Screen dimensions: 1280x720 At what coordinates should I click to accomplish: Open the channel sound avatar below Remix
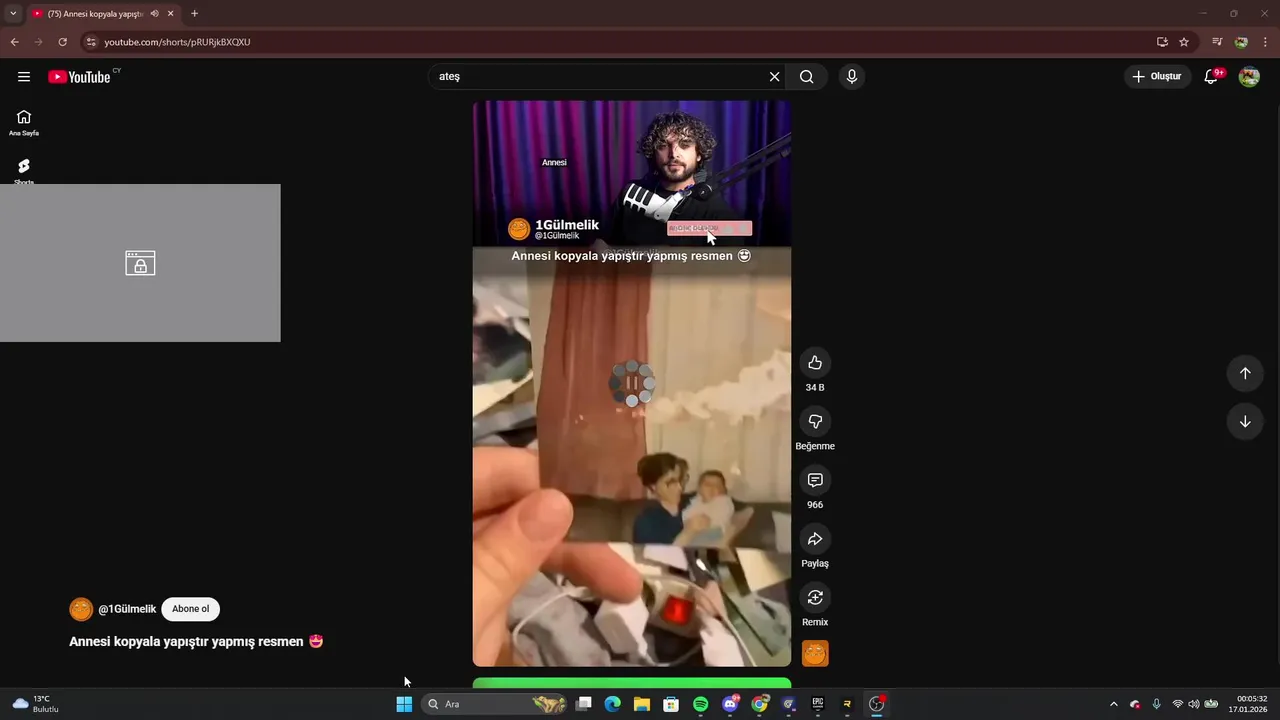pos(815,654)
